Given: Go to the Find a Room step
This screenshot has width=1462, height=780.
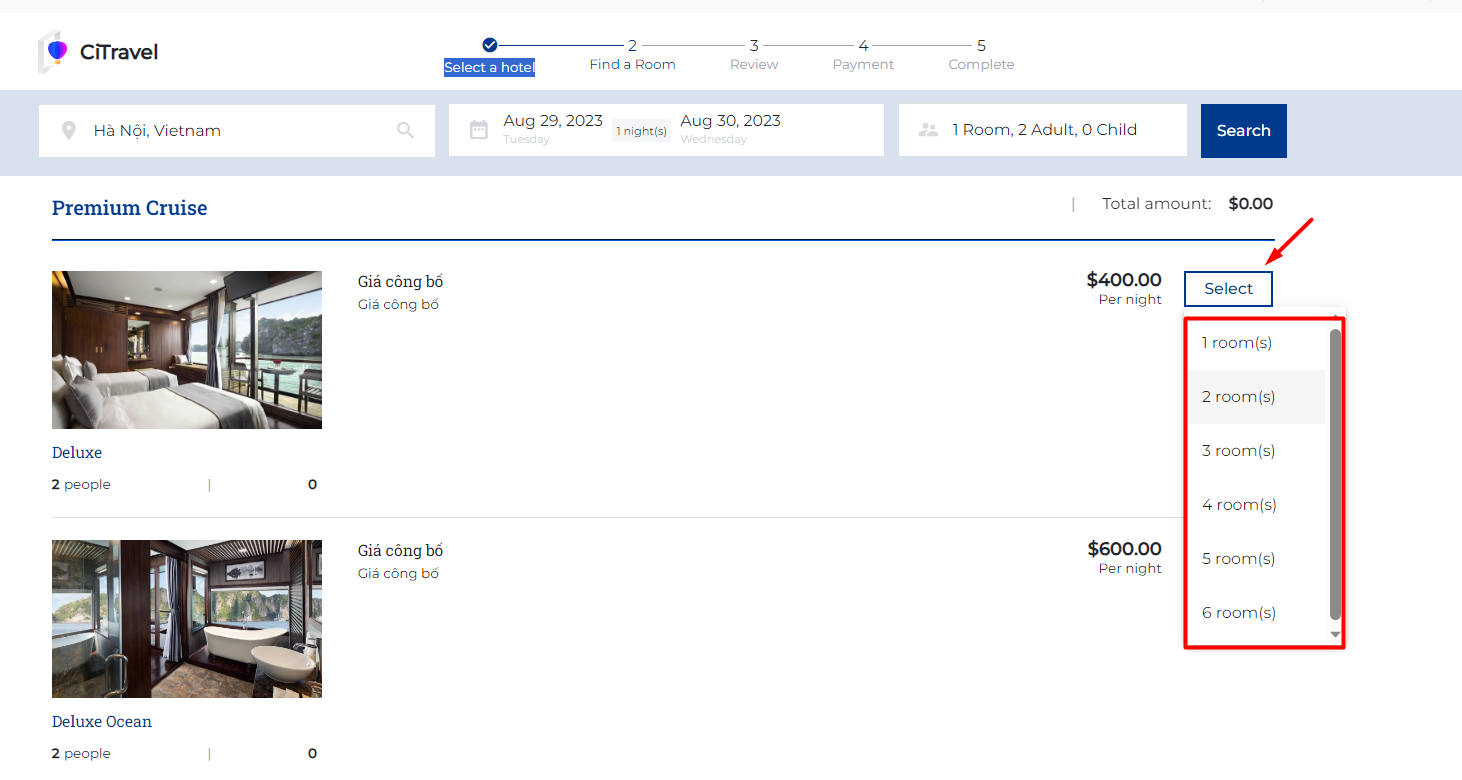Looking at the screenshot, I should 632,64.
